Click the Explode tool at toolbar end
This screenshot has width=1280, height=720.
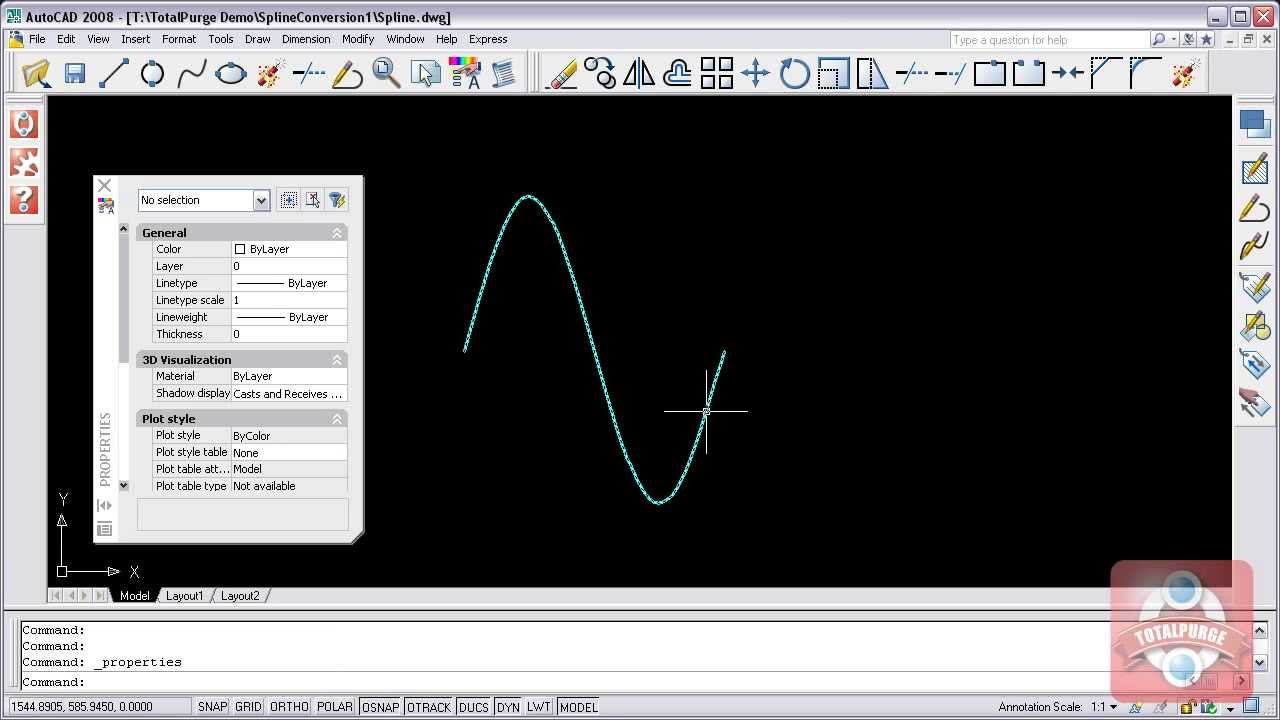click(x=1185, y=73)
